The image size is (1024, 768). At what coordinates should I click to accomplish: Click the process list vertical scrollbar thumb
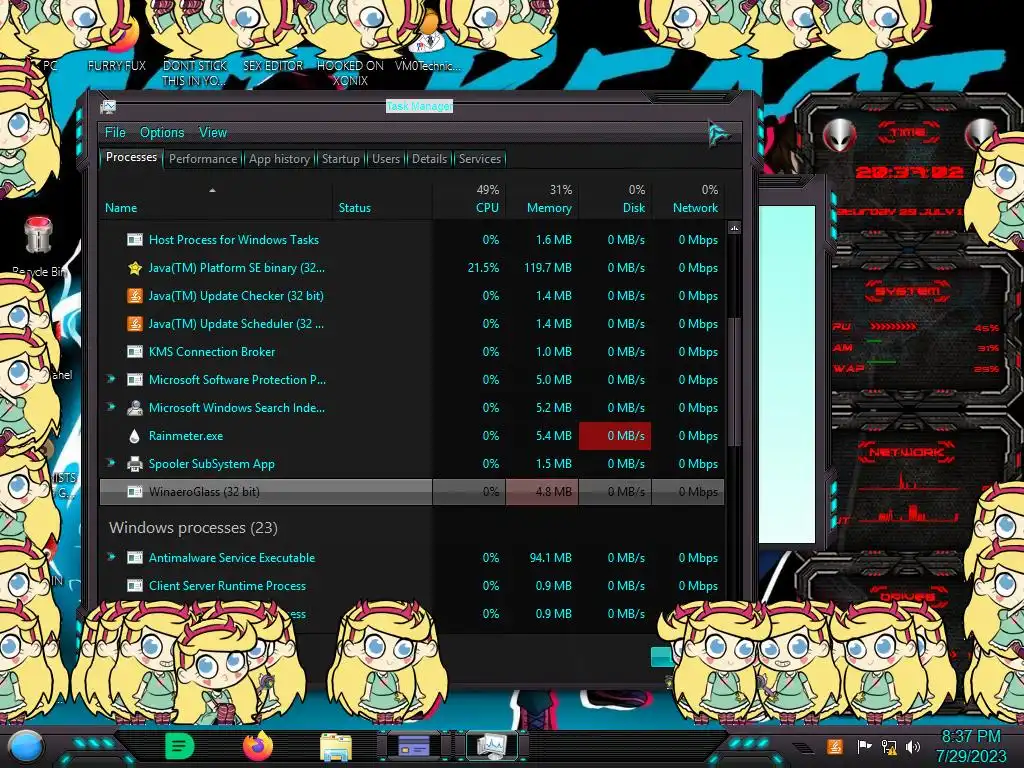tap(734, 381)
